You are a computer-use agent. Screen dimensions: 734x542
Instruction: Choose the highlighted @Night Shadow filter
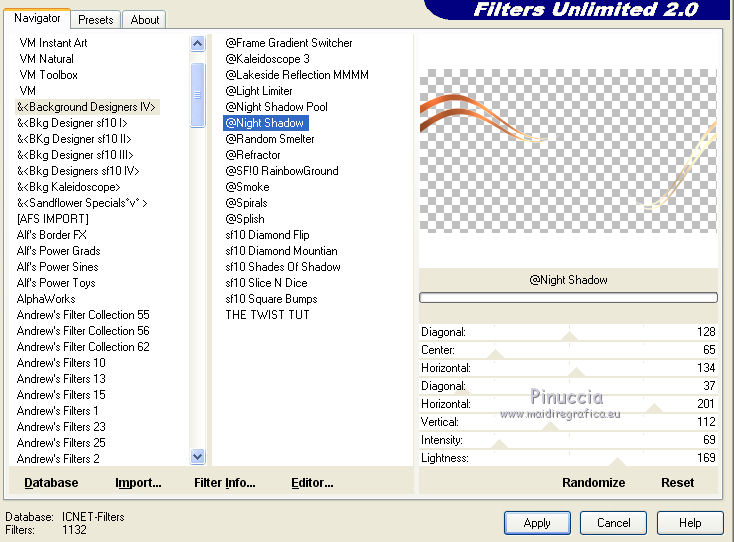click(265, 123)
